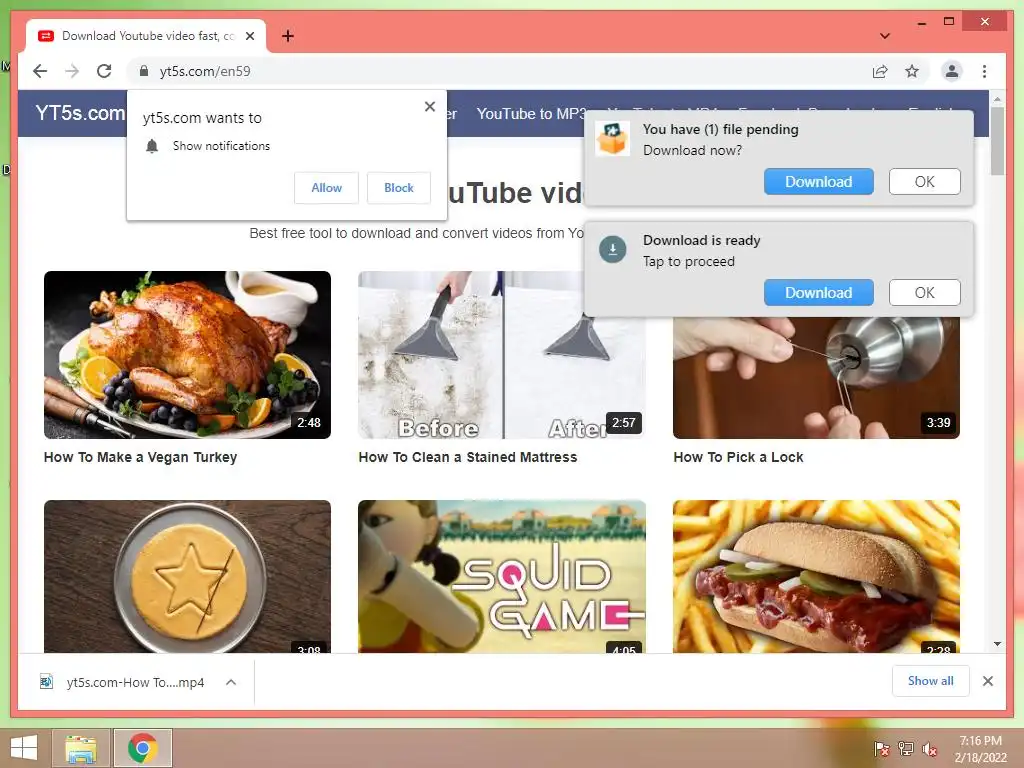This screenshot has height=768, width=1024.
Task: Click the Chrome icon in the taskbar
Action: 143,748
